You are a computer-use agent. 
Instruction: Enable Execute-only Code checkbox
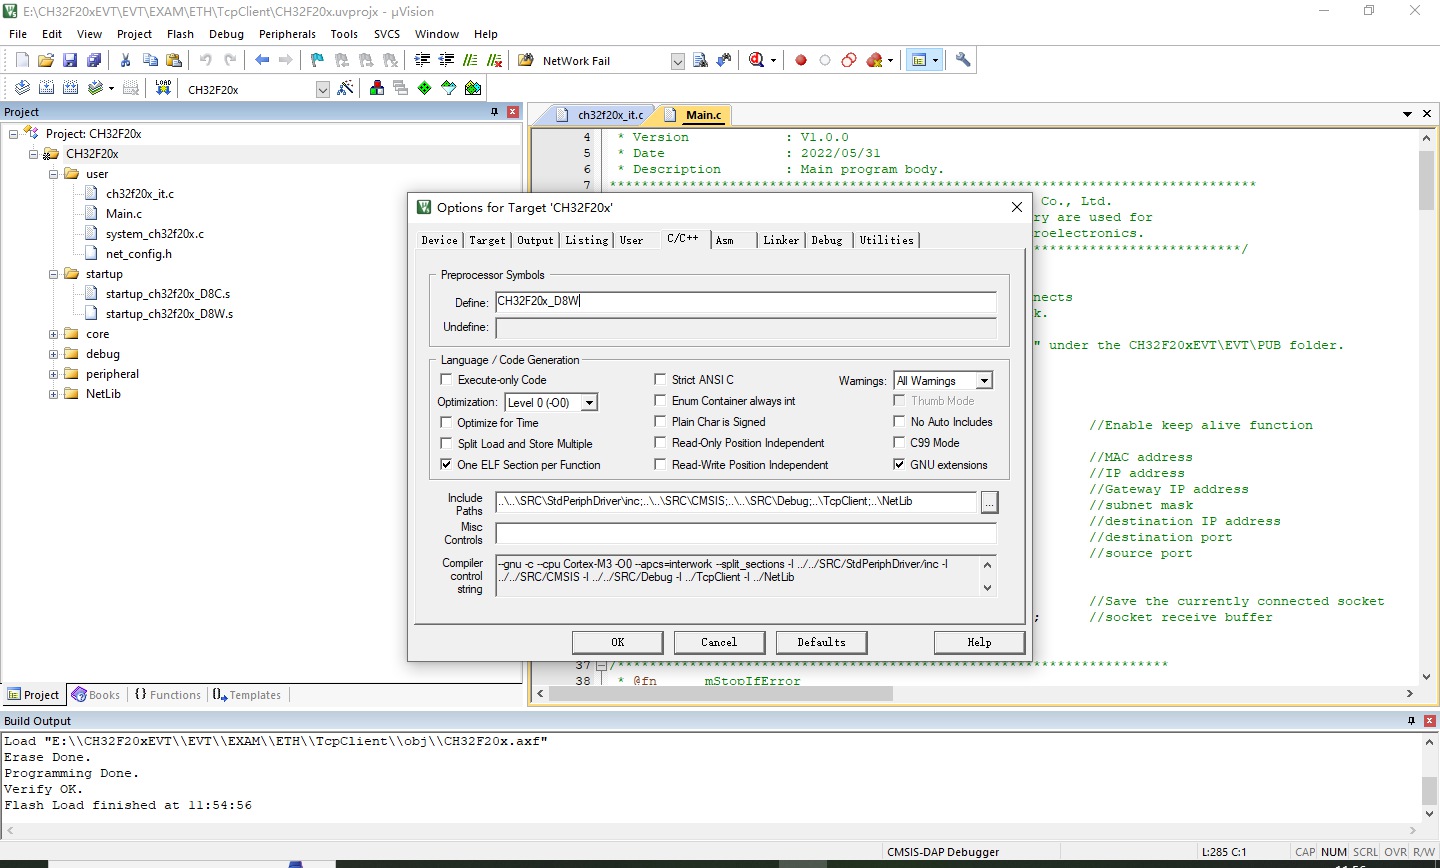446,380
